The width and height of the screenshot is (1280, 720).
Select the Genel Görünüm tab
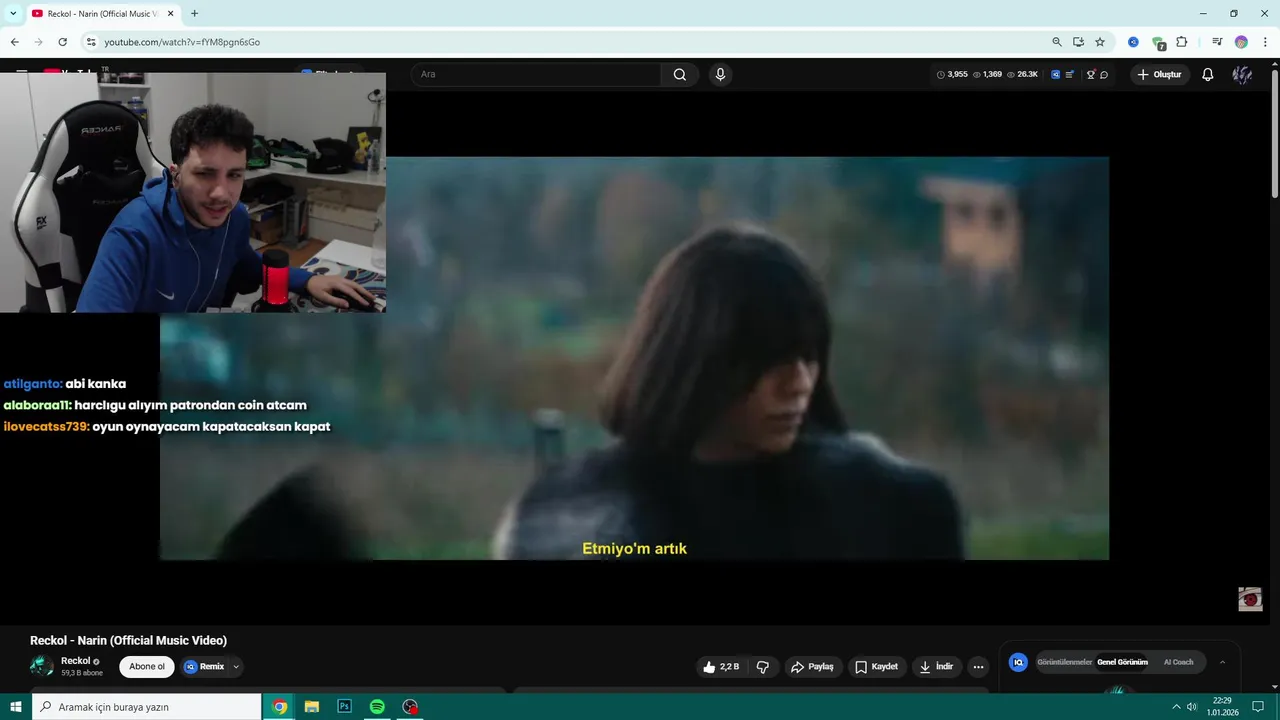tap(1122, 662)
